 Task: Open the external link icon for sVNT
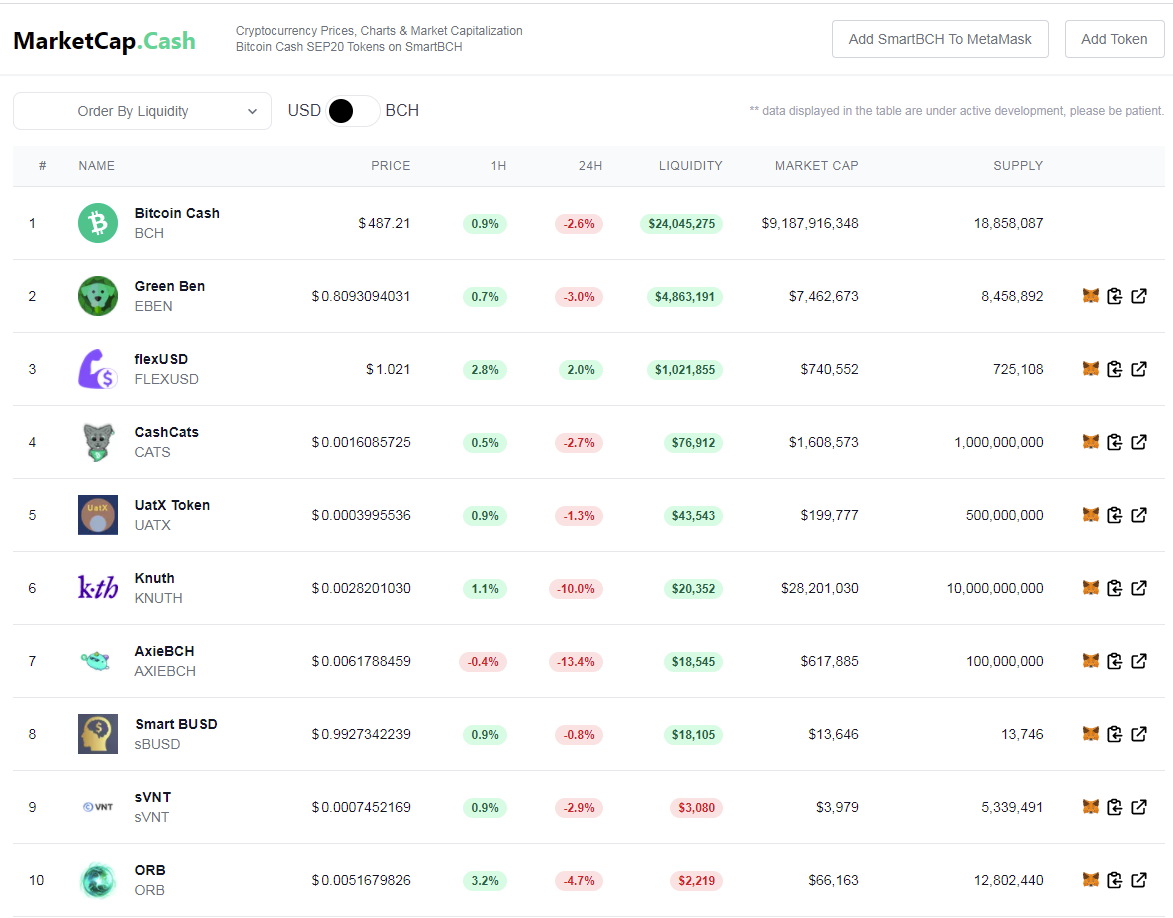(1139, 807)
